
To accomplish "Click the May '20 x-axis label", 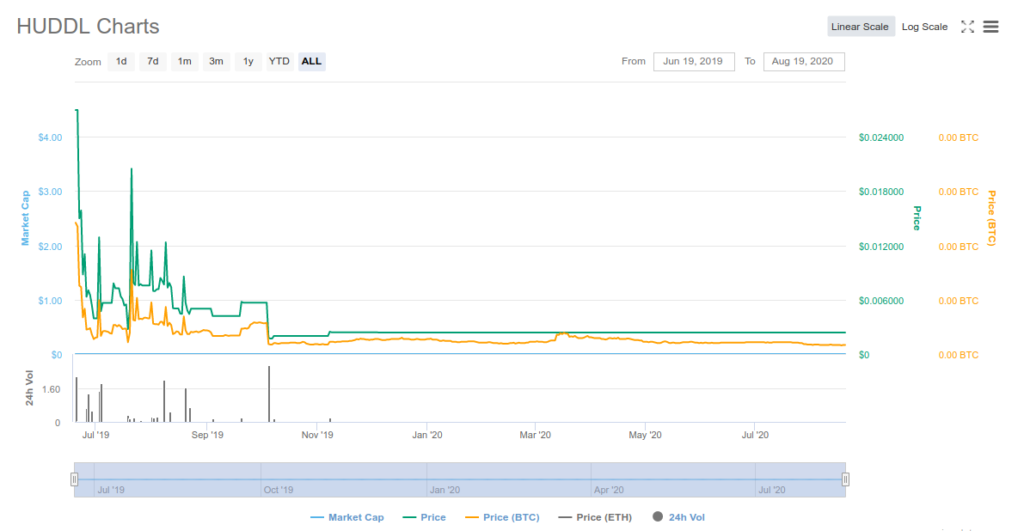I will pos(645,434).
